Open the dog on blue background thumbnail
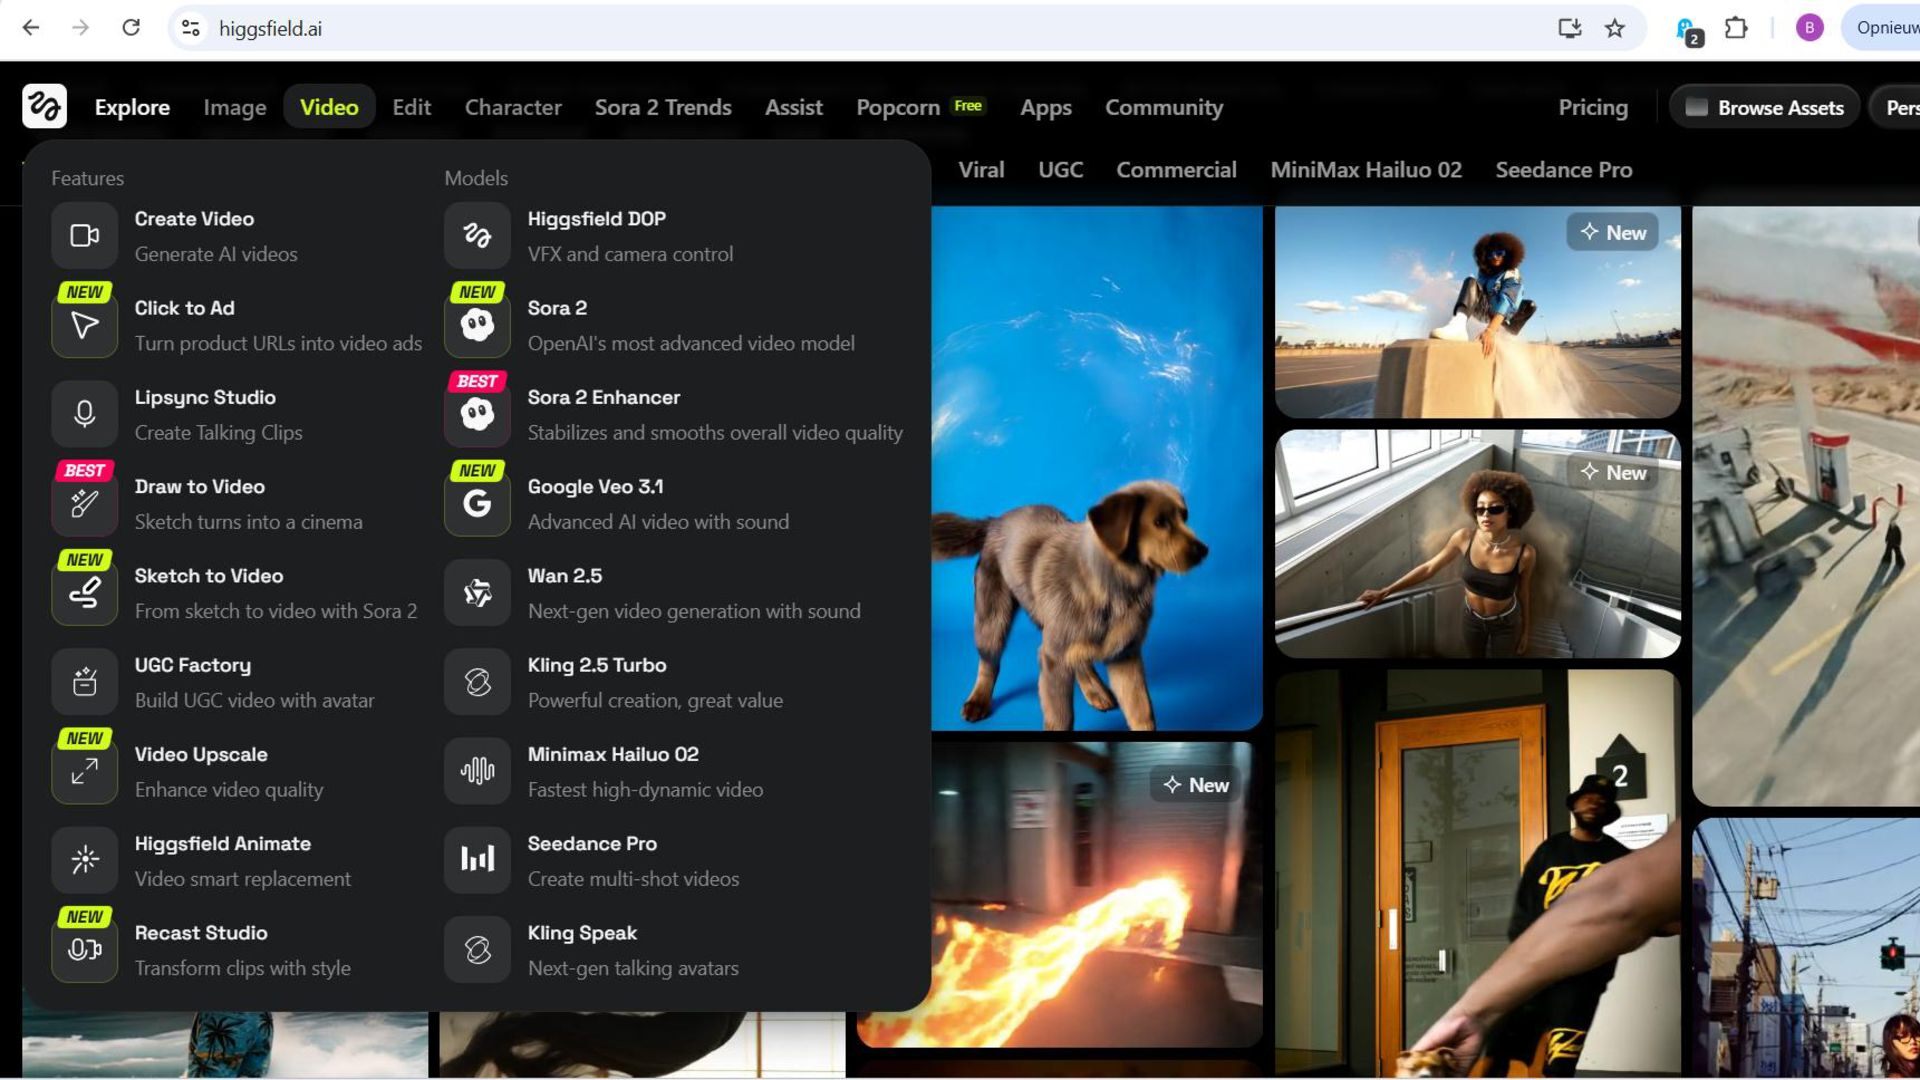 point(1096,468)
